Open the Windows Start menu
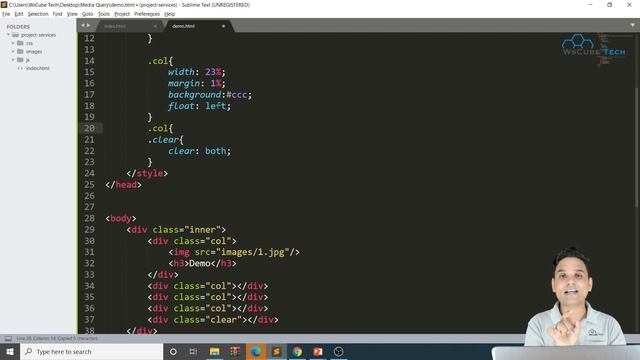This screenshot has height=360, width=640. click(x=10, y=352)
